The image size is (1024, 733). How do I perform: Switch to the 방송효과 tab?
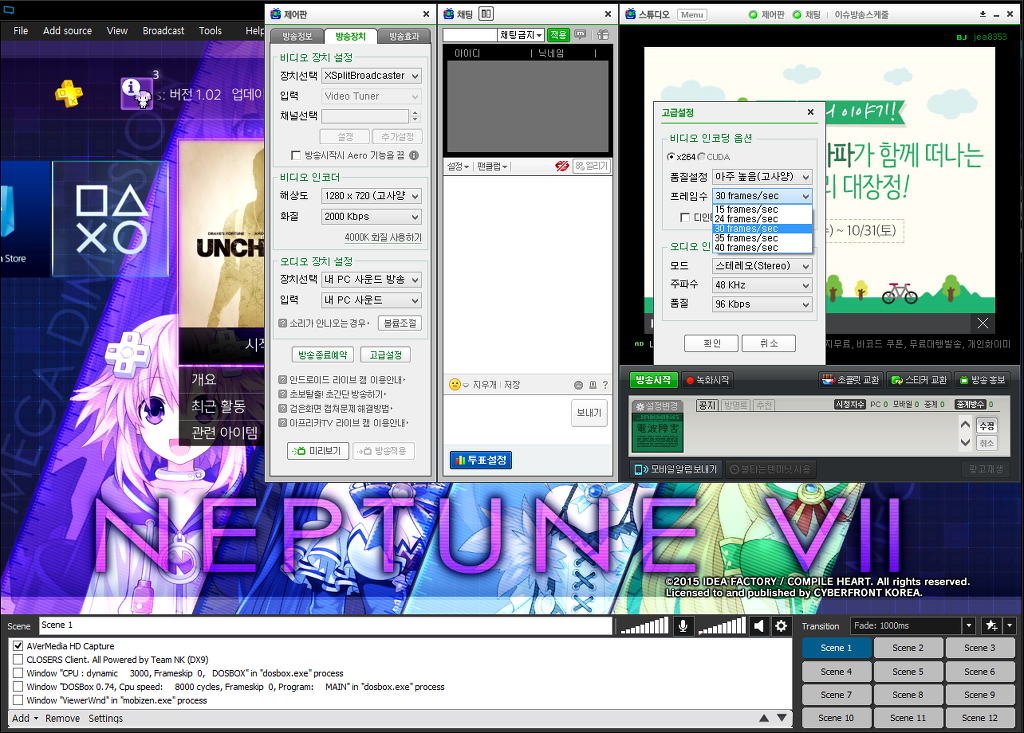(404, 37)
